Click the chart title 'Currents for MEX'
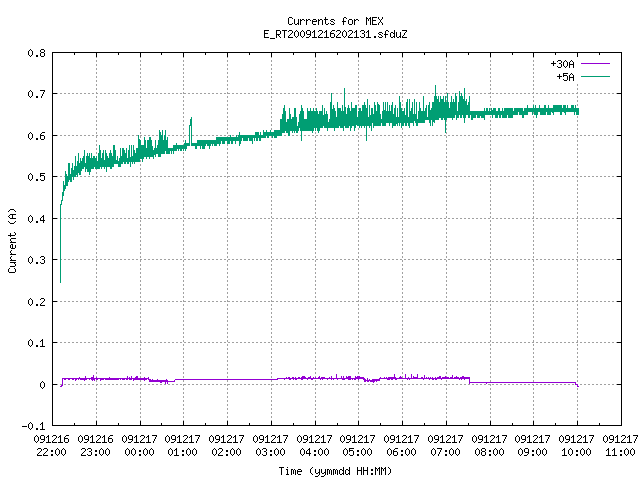The width and height of the screenshot is (640, 480). [335, 21]
